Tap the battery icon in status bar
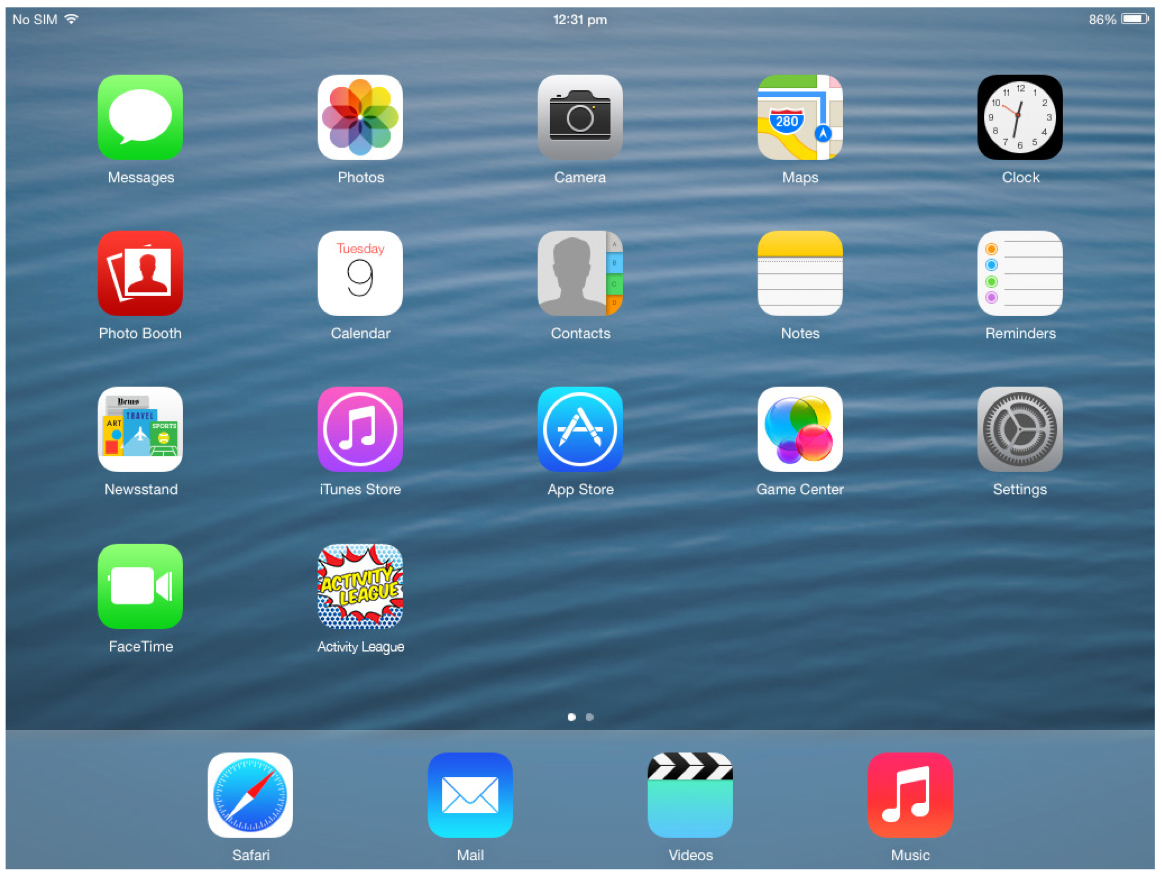1162x876 pixels. (x=1135, y=19)
